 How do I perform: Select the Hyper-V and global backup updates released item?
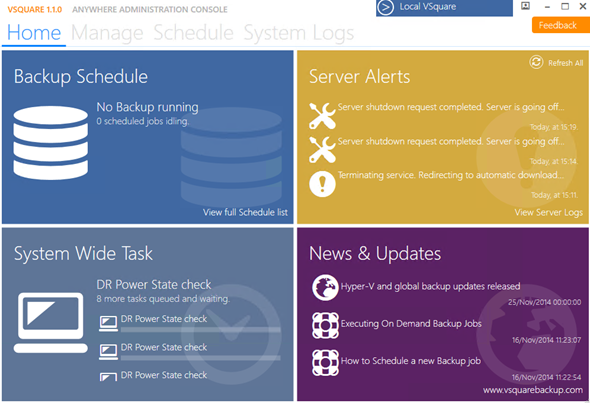point(430,286)
